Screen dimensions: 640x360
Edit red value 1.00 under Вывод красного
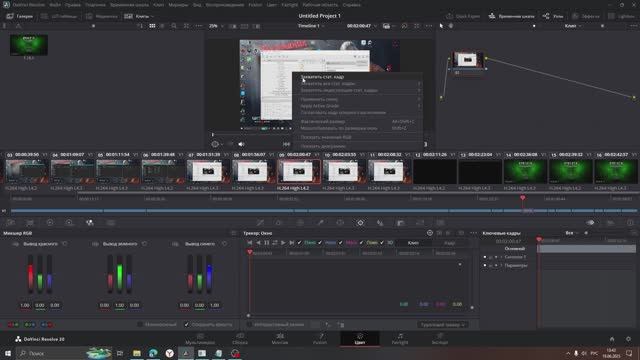coord(25,305)
